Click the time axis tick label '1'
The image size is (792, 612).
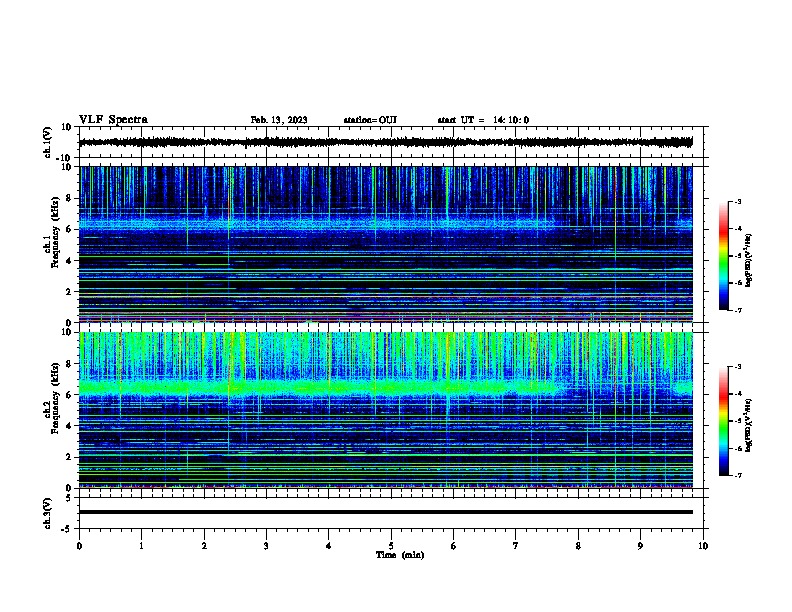pos(141,546)
